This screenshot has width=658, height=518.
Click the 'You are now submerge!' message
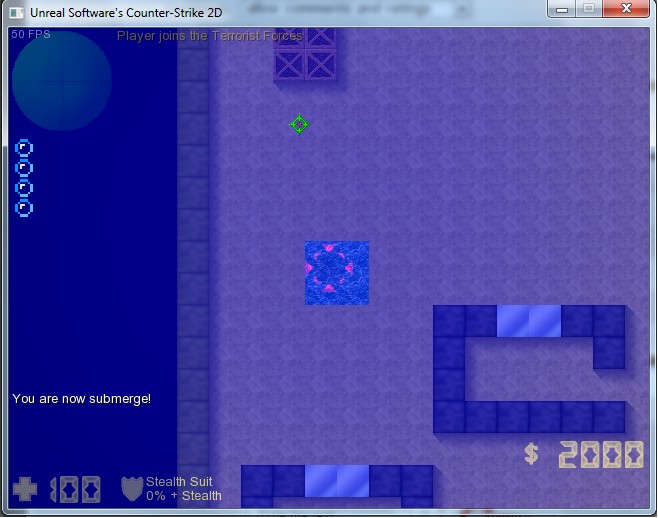point(81,399)
